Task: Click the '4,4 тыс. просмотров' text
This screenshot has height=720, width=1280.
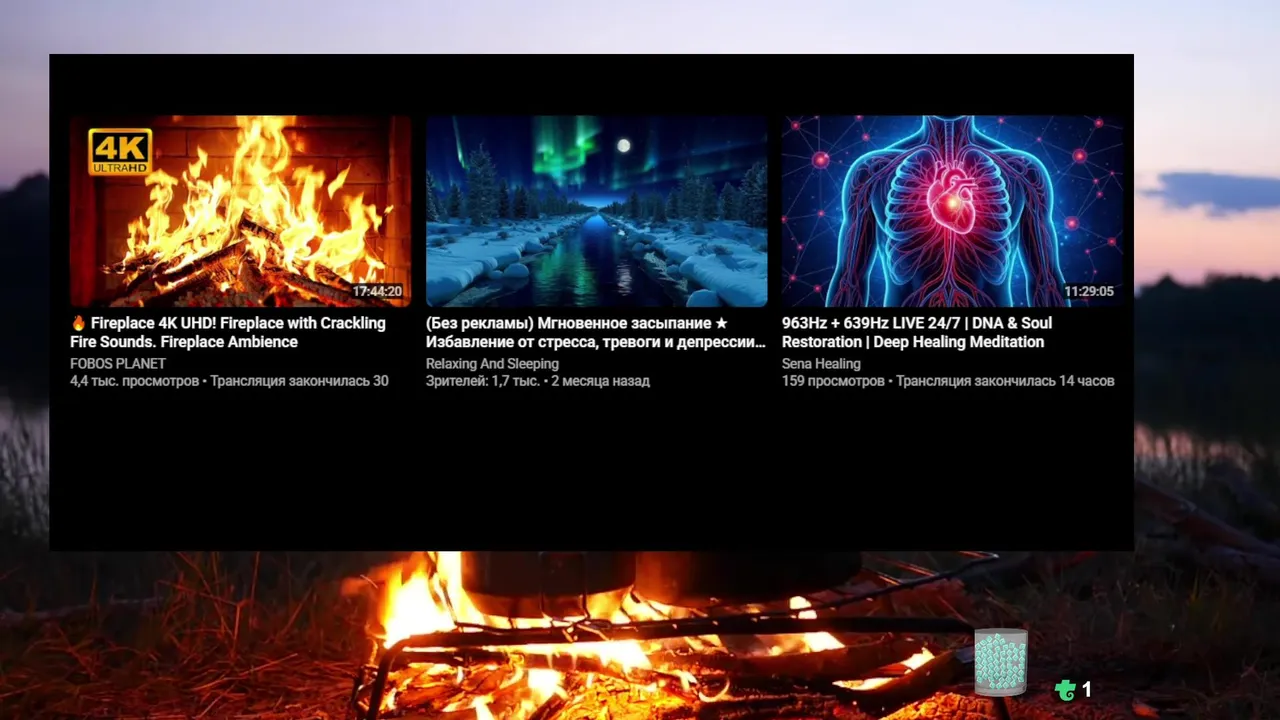Action: pos(134,381)
